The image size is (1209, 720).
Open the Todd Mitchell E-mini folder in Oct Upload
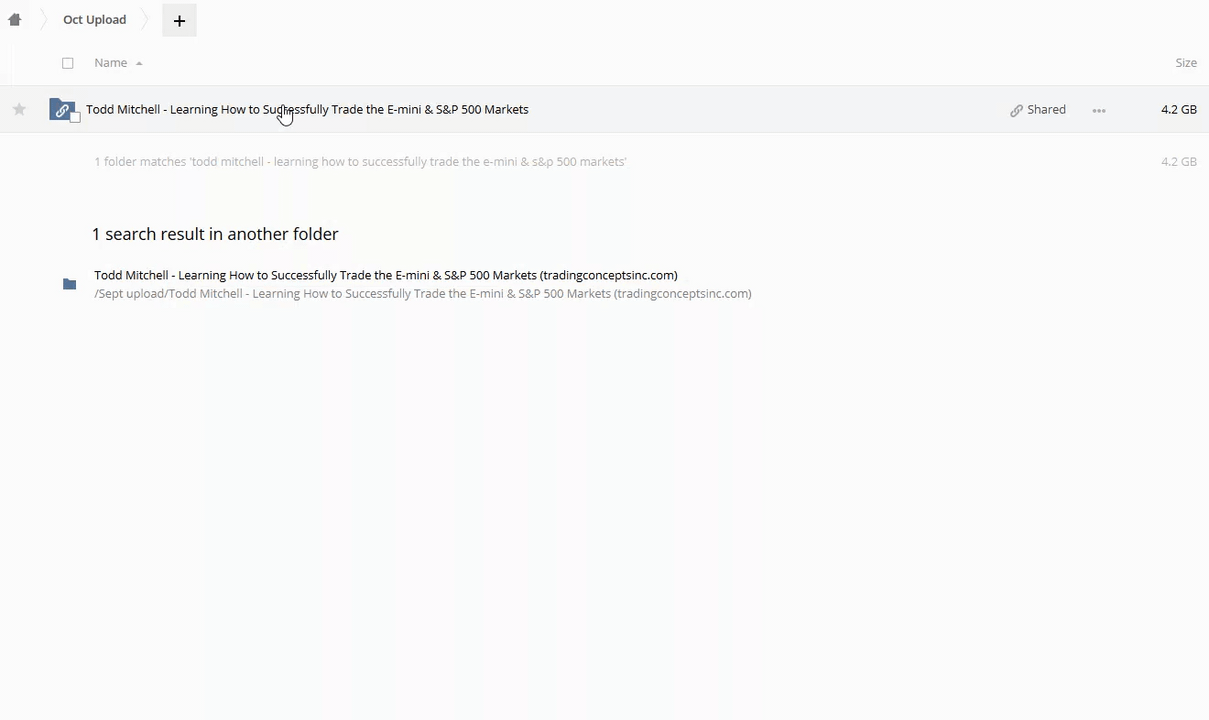pos(307,110)
